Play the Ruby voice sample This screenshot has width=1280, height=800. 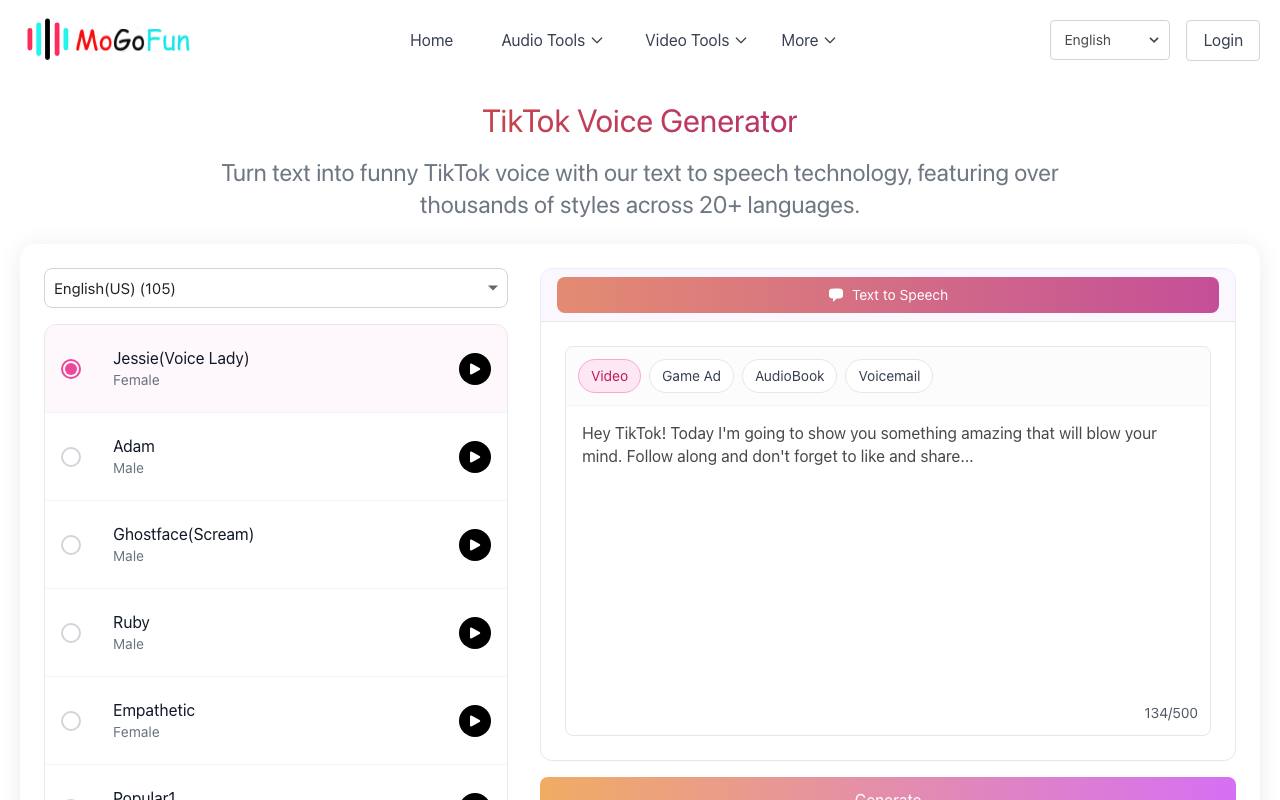click(475, 633)
